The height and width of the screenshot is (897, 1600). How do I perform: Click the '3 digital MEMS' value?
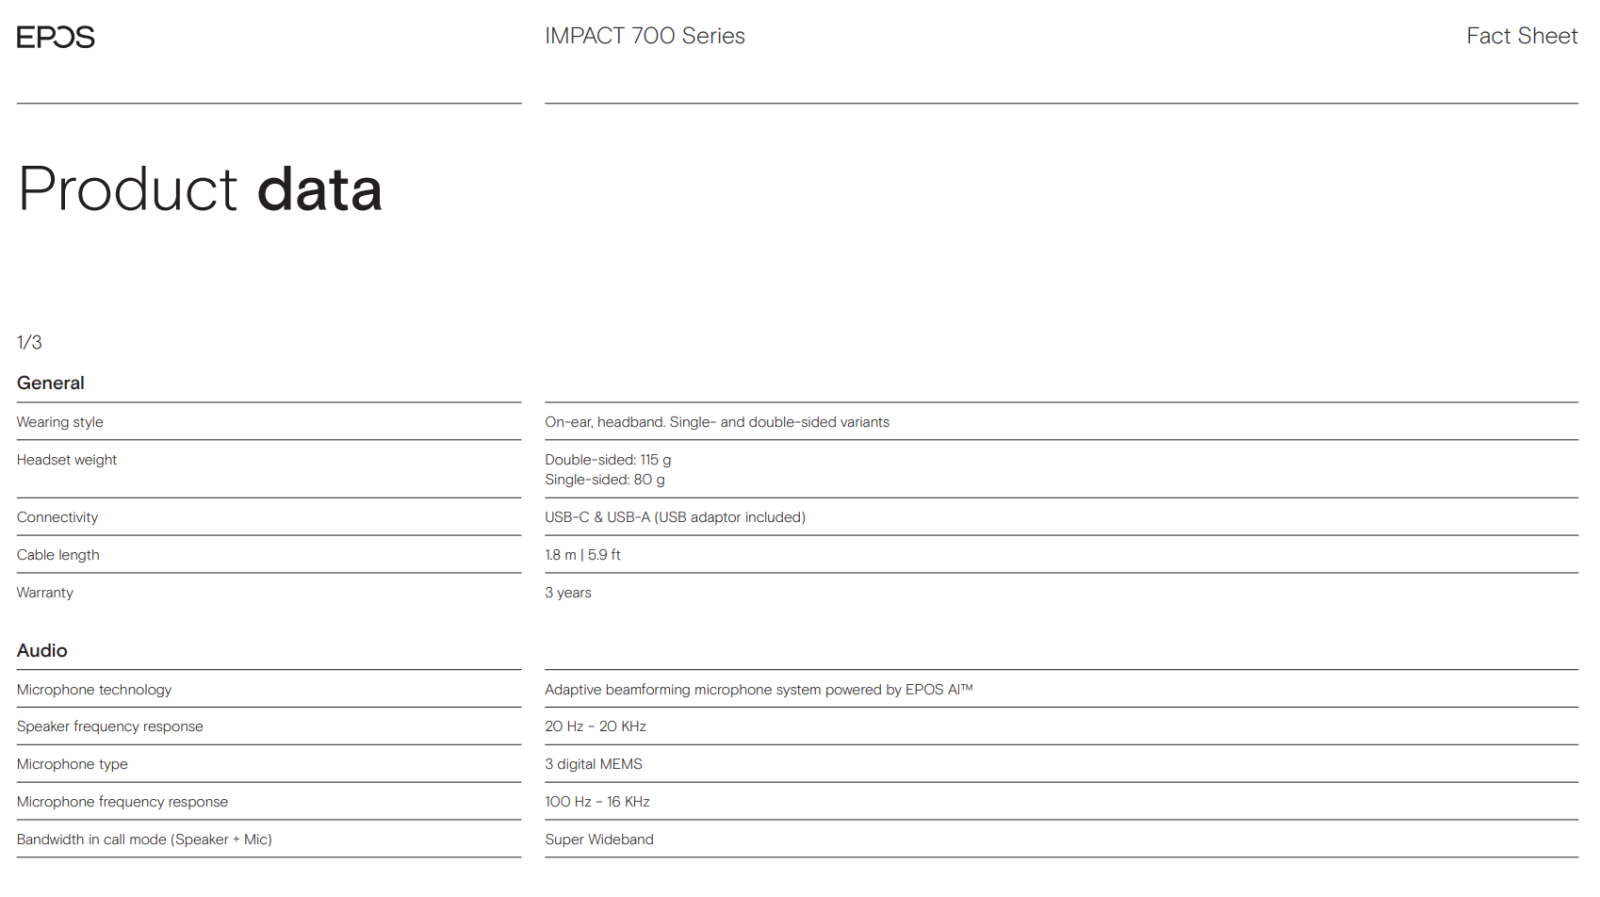pyautogui.click(x=594, y=764)
